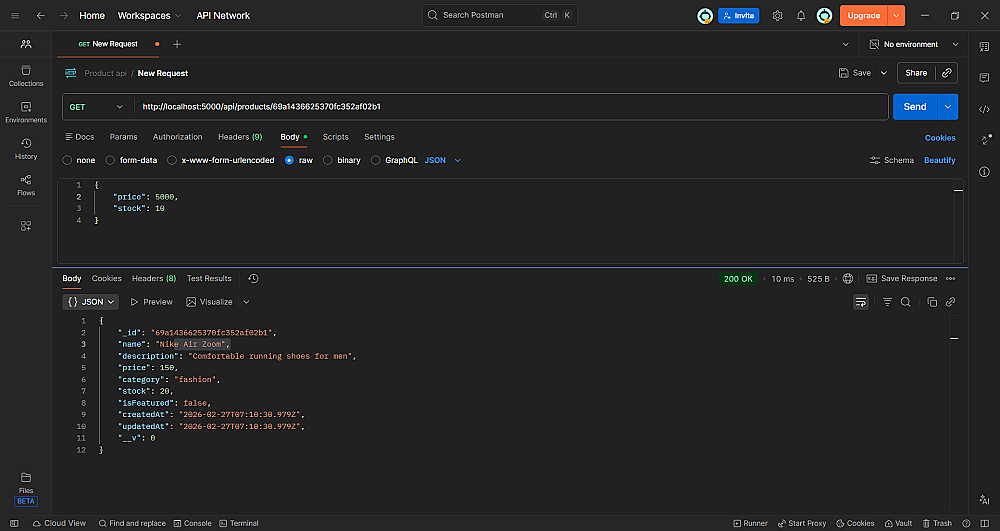Screen dimensions: 1000x531
Task: Click the blue Send button
Action: point(914,107)
